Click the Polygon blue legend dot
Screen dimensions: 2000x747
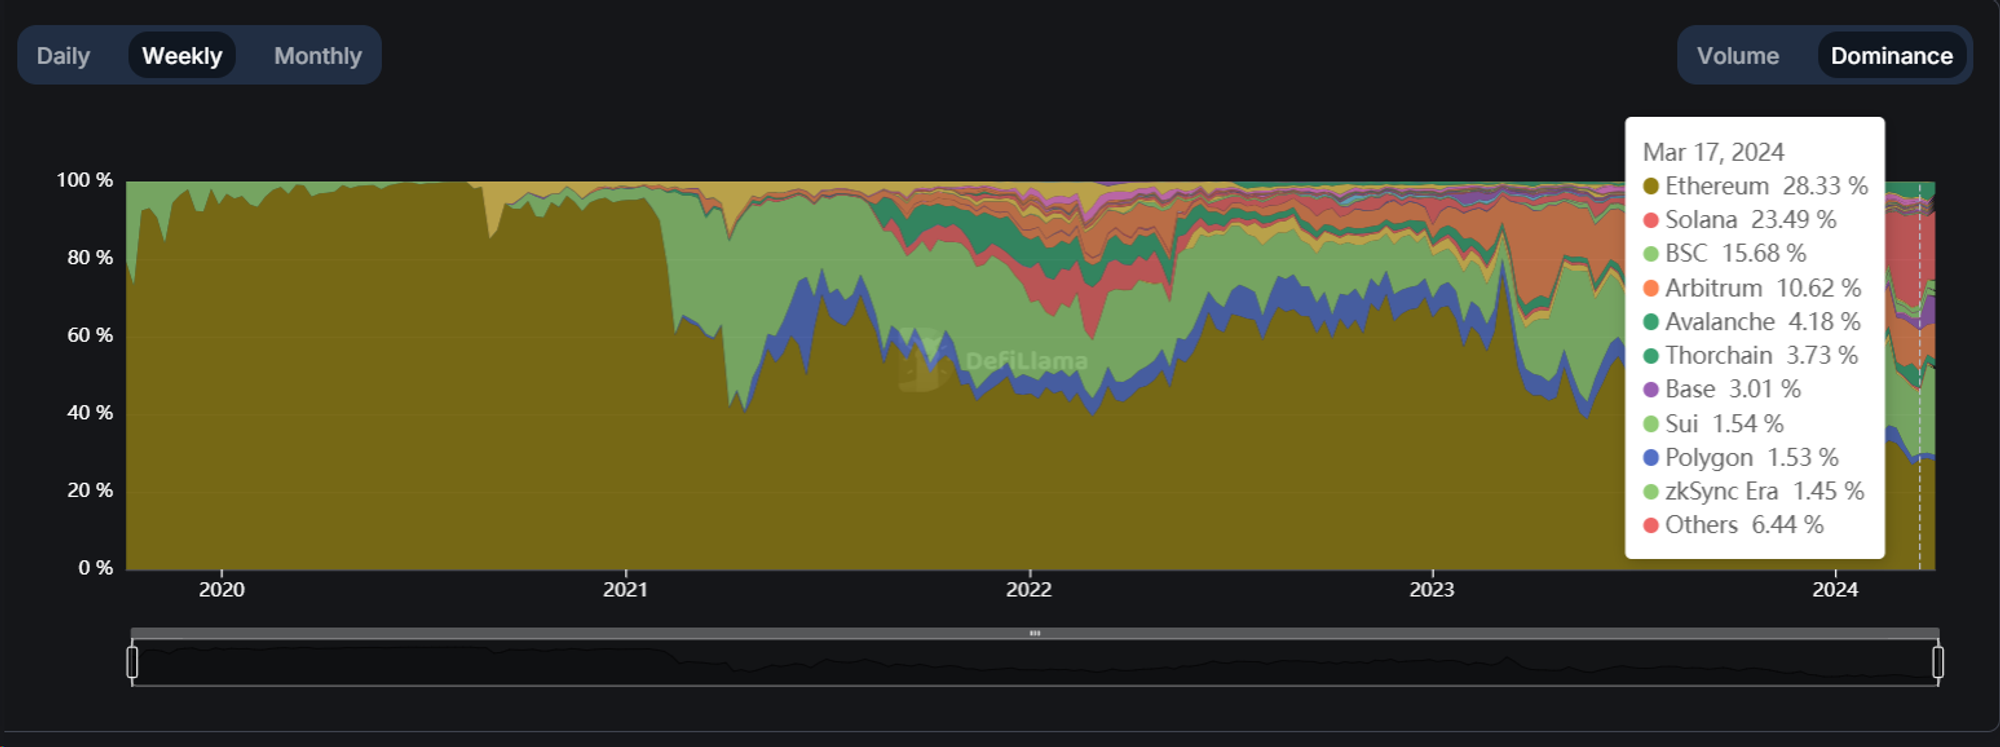(x=1651, y=458)
